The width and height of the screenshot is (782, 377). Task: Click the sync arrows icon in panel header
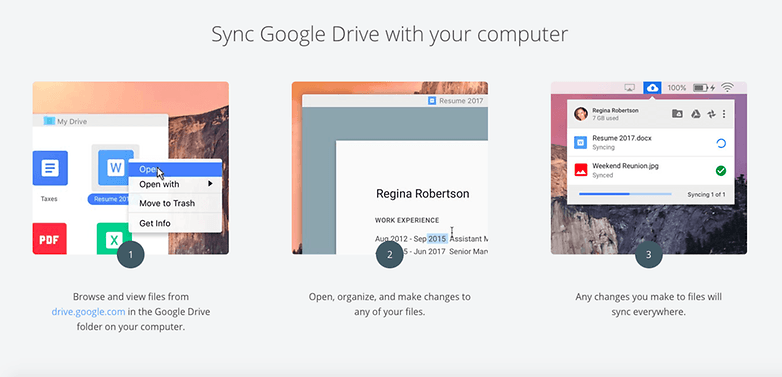[x=711, y=114]
